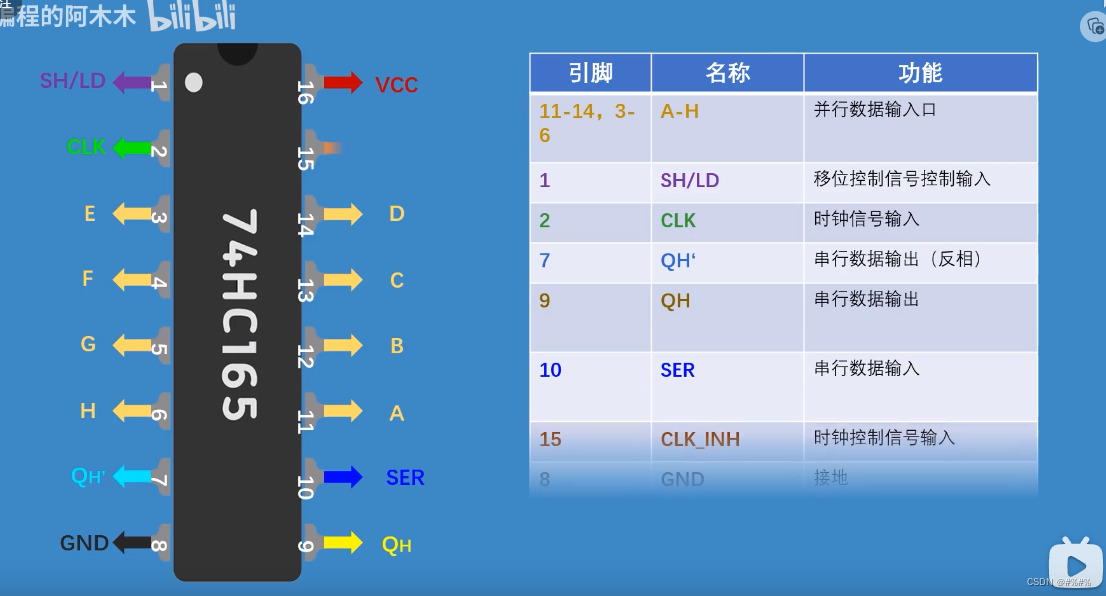Click the pin number '15' table cell
This screenshot has height=596, width=1106.
590,442
